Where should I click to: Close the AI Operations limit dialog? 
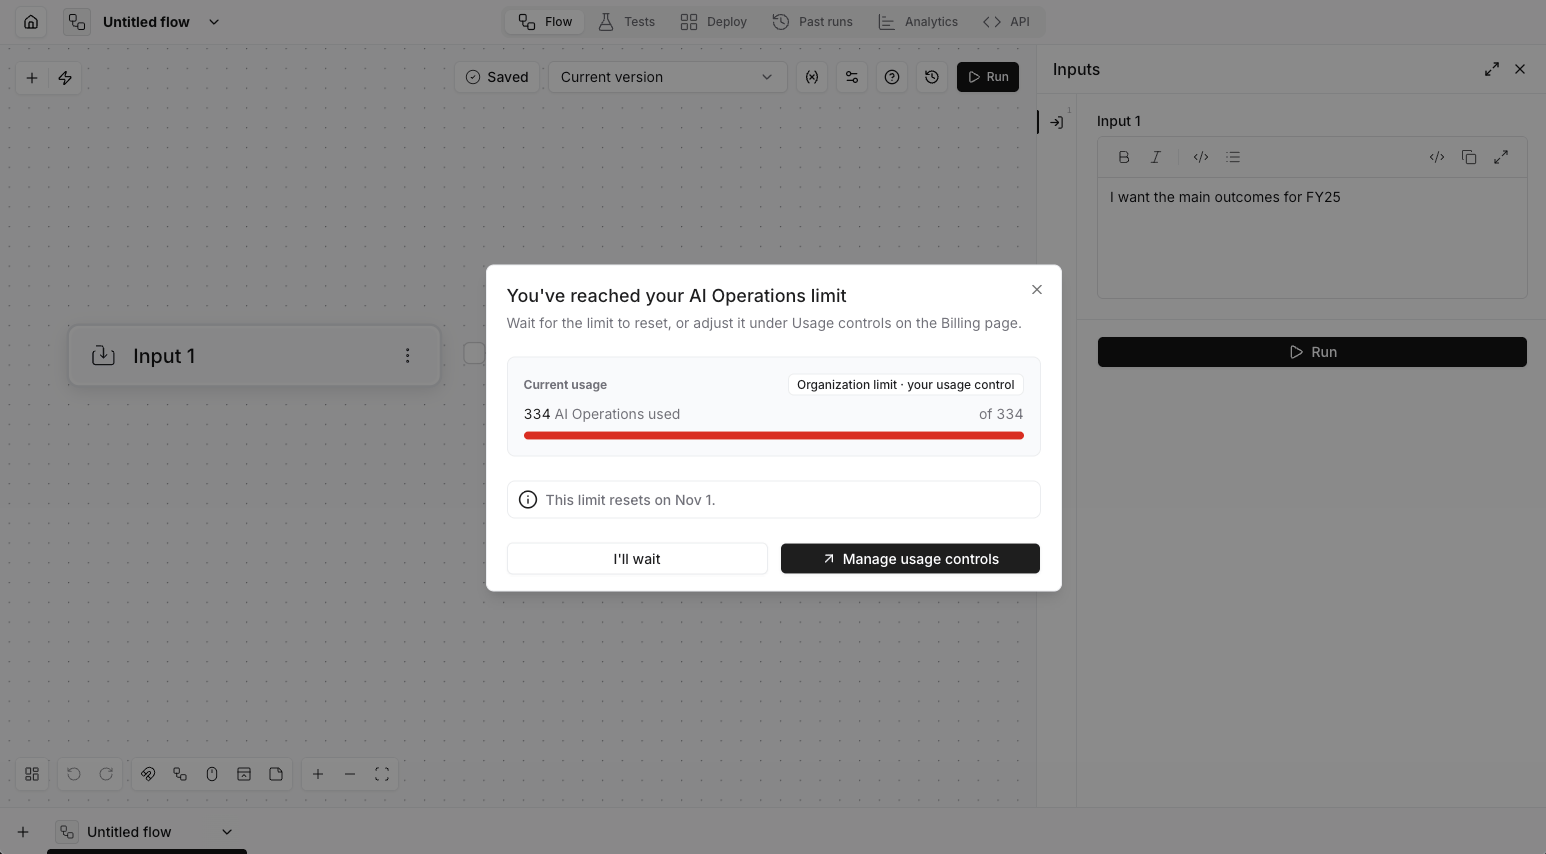(1037, 289)
